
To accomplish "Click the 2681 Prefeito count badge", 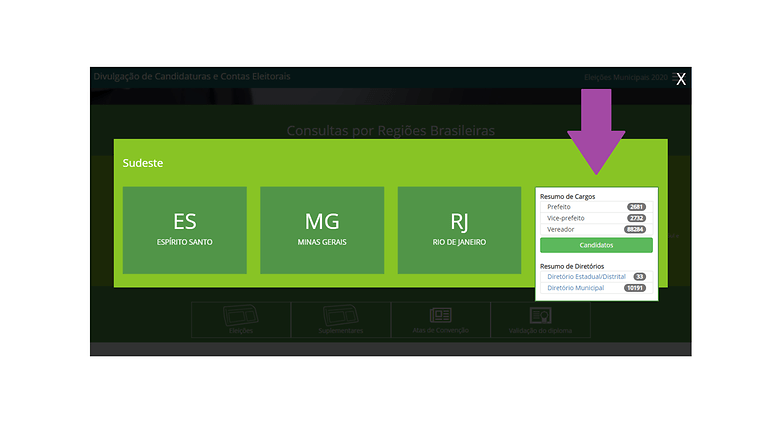I will 636,207.
